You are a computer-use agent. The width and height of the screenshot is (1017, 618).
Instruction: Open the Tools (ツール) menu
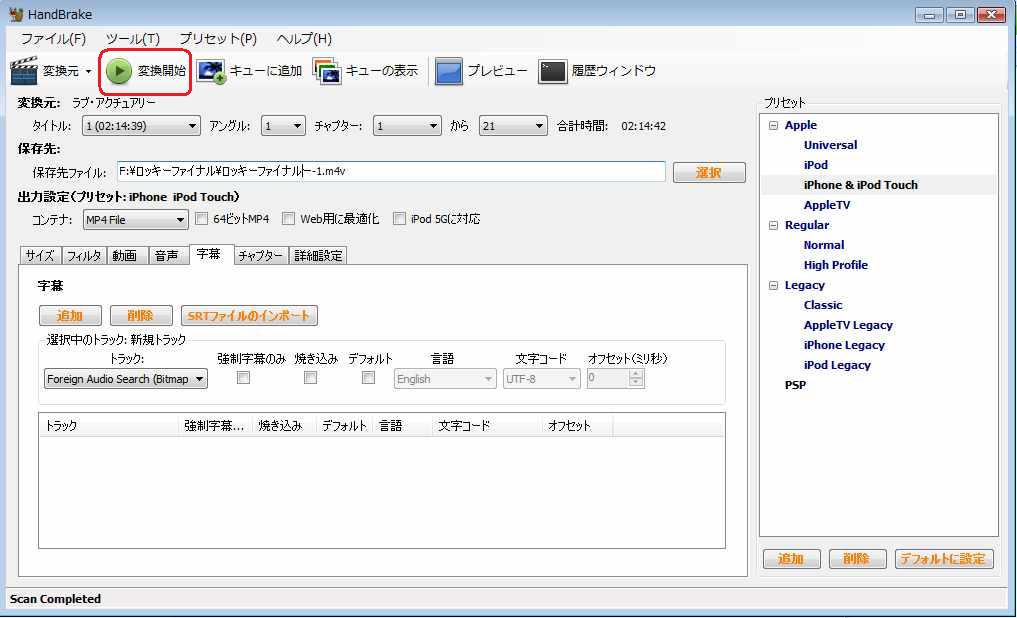tap(132, 39)
